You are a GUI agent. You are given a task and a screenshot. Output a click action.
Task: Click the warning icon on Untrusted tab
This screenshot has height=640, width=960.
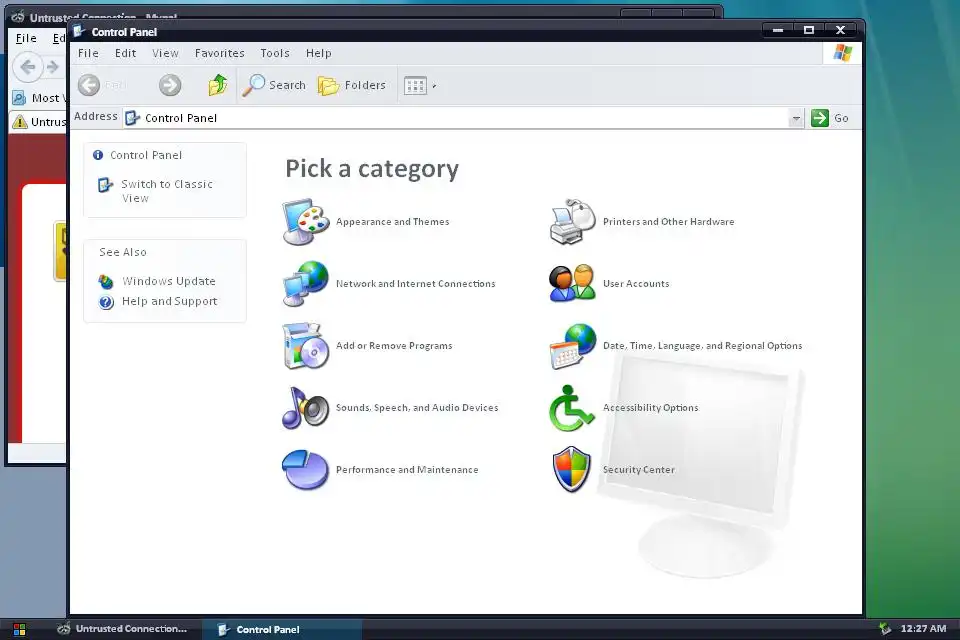(x=20, y=122)
